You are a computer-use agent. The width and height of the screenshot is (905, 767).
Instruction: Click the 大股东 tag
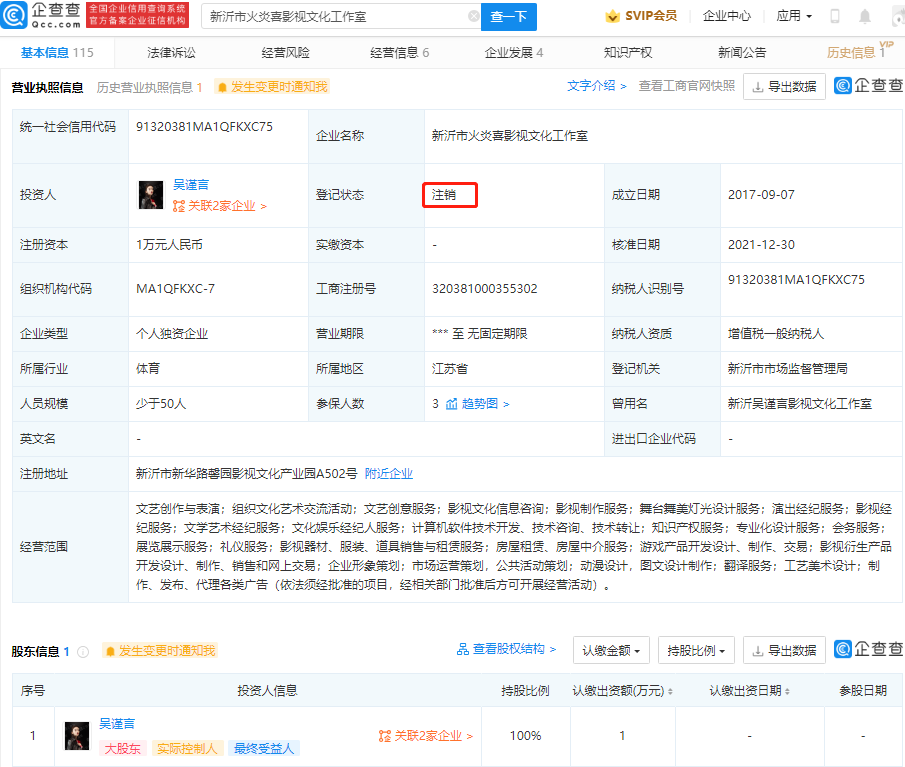123,749
